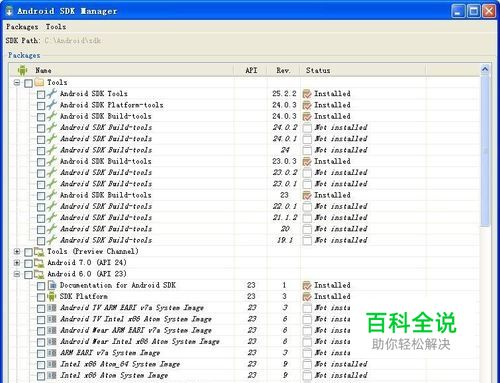The height and width of the screenshot is (383, 500).
Task: Tick the Intel x86 Atom System Image checkbox
Action: (x=41, y=376)
